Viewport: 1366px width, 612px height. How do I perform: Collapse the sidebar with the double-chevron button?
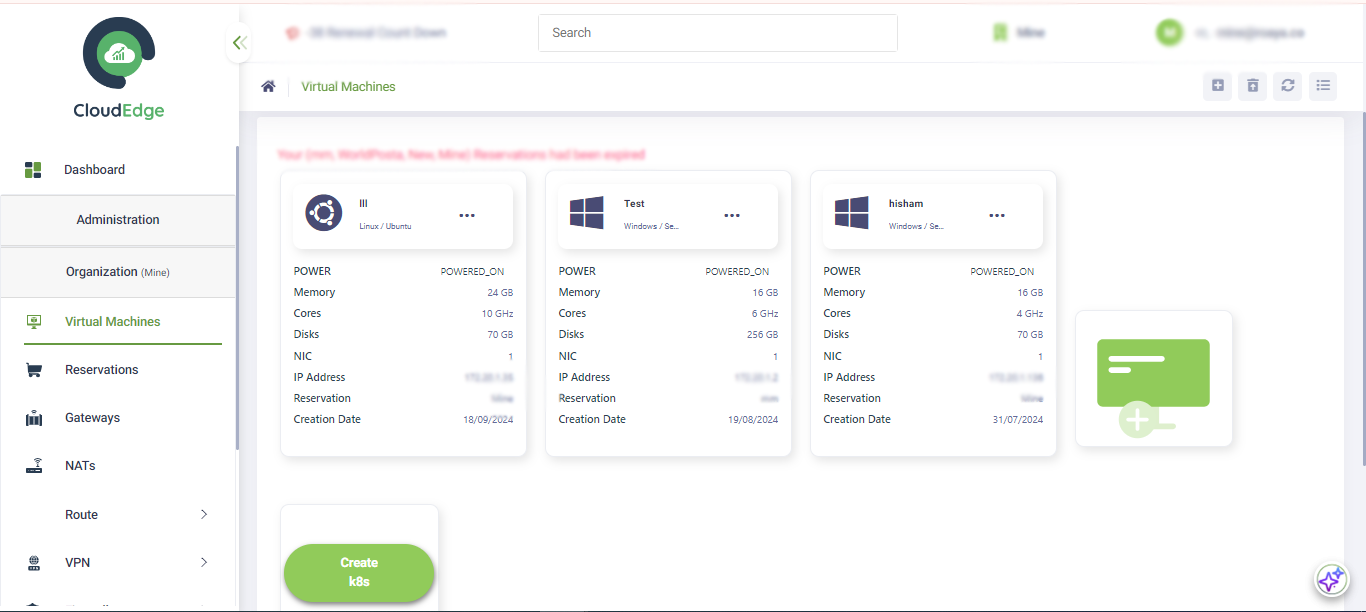239,43
